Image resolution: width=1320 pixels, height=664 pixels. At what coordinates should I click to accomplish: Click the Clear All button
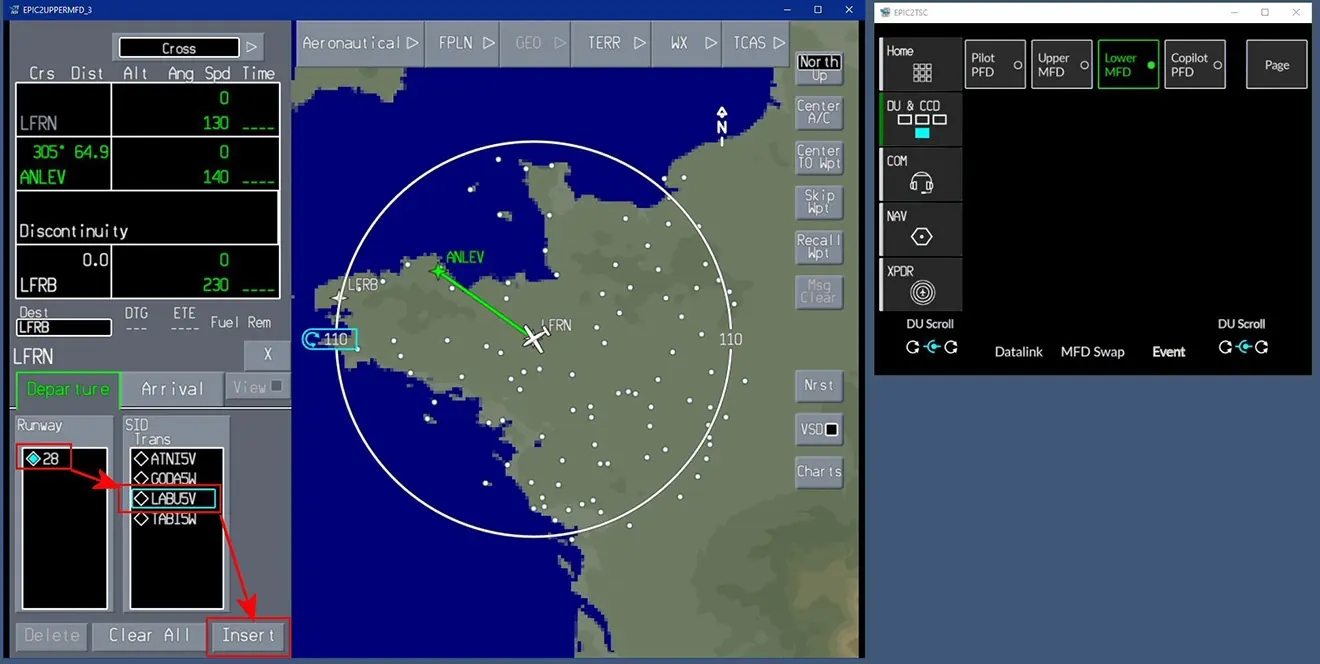(x=149, y=636)
